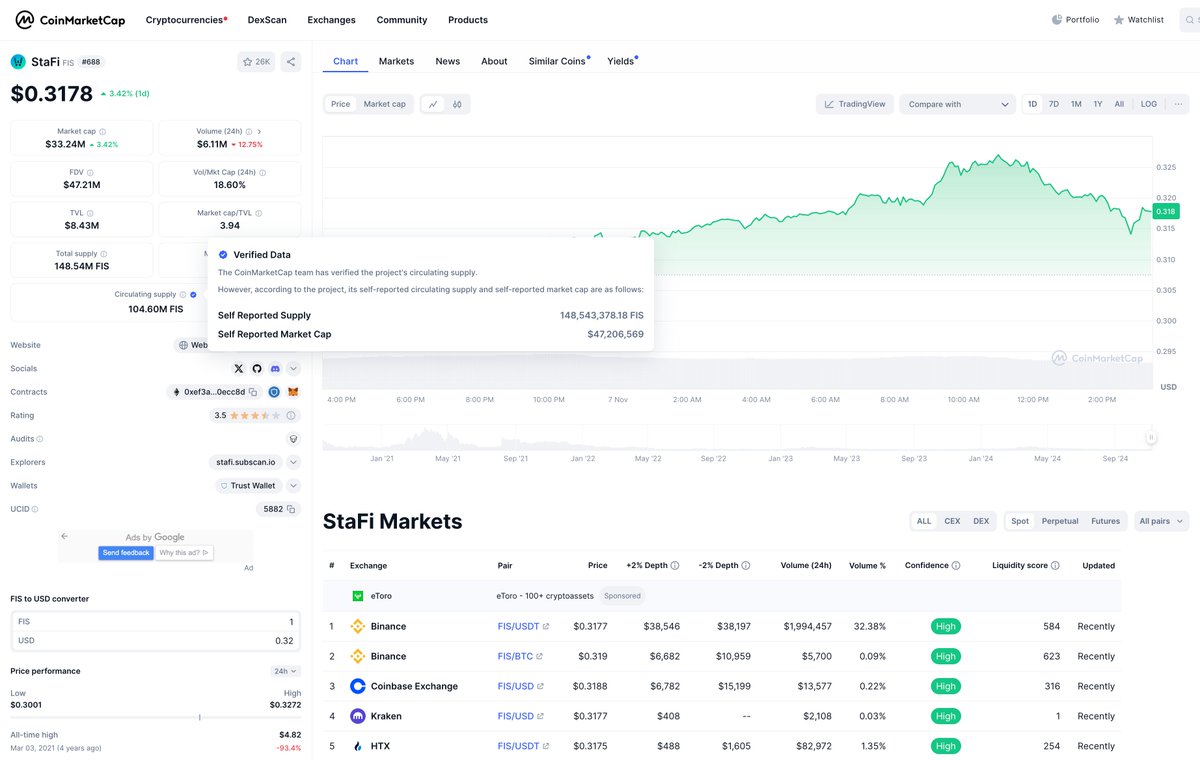
Task: Open StaFi's GitHub page via the socials icon
Action: pos(257,369)
